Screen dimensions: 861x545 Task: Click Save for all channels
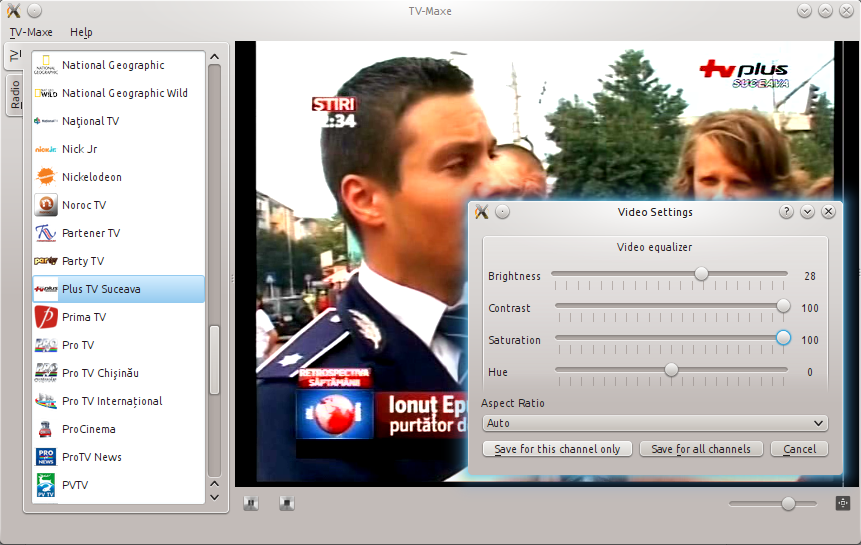pyautogui.click(x=701, y=449)
